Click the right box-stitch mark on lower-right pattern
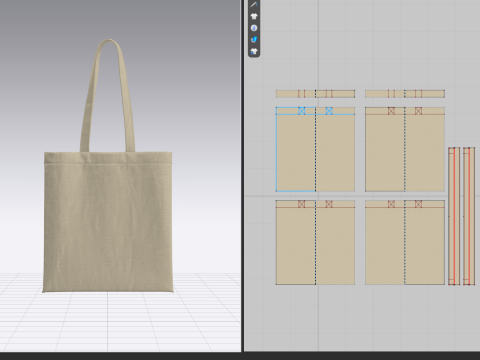The image size is (480, 360). (x=419, y=204)
